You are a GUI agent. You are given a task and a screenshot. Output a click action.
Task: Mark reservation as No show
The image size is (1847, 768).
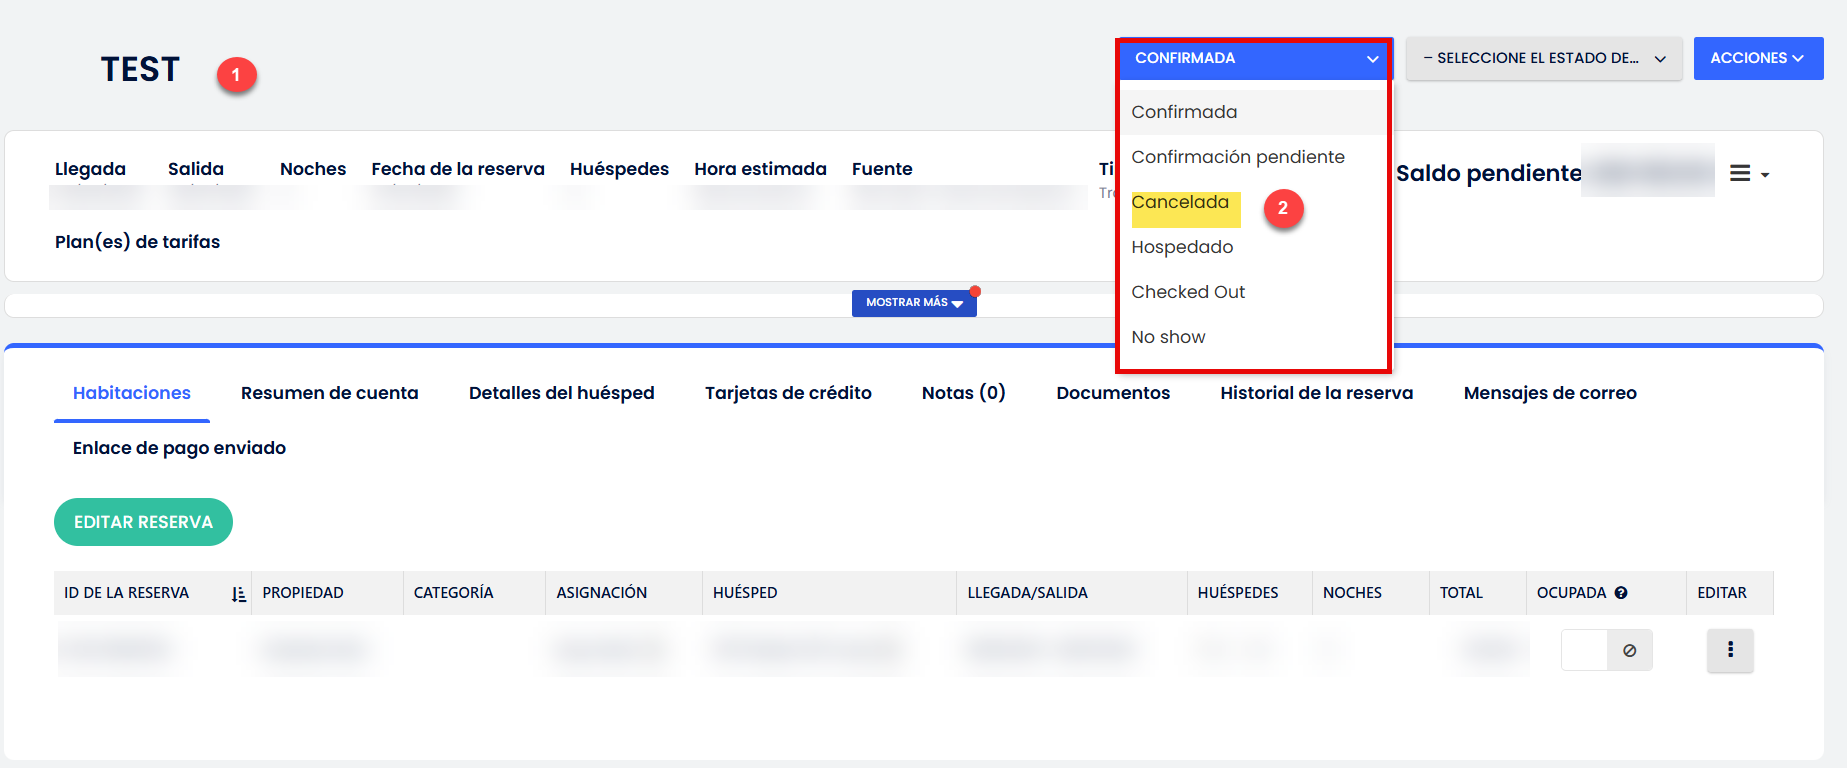click(1168, 337)
